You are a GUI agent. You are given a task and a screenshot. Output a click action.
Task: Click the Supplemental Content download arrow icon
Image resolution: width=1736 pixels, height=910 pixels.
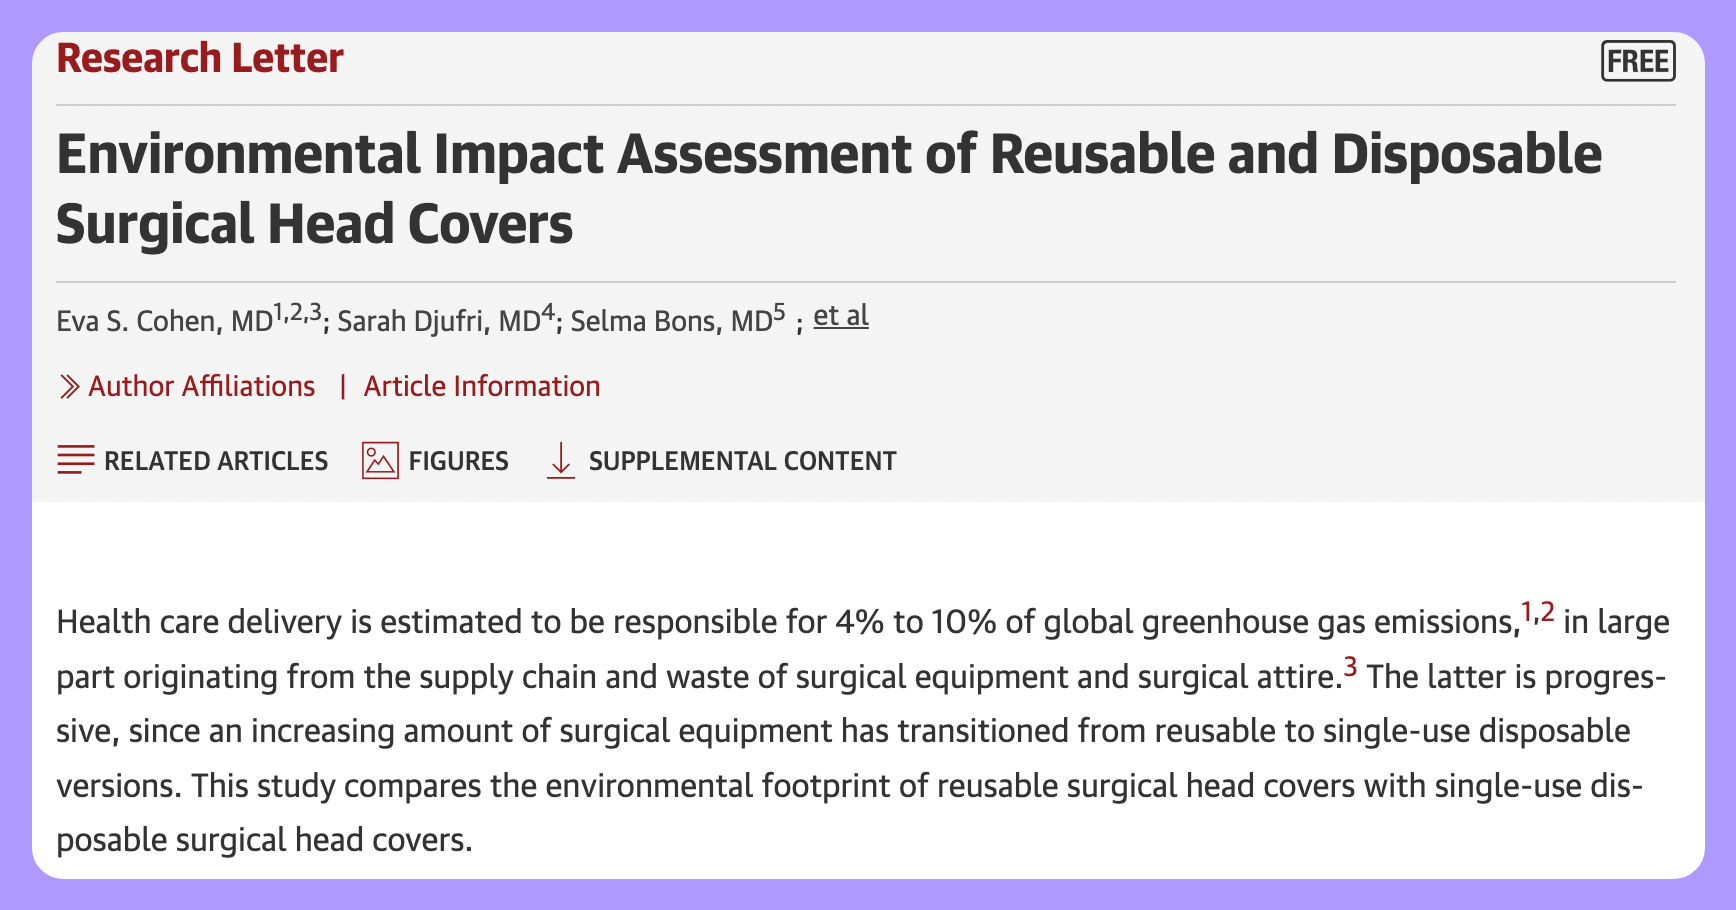[x=561, y=460]
